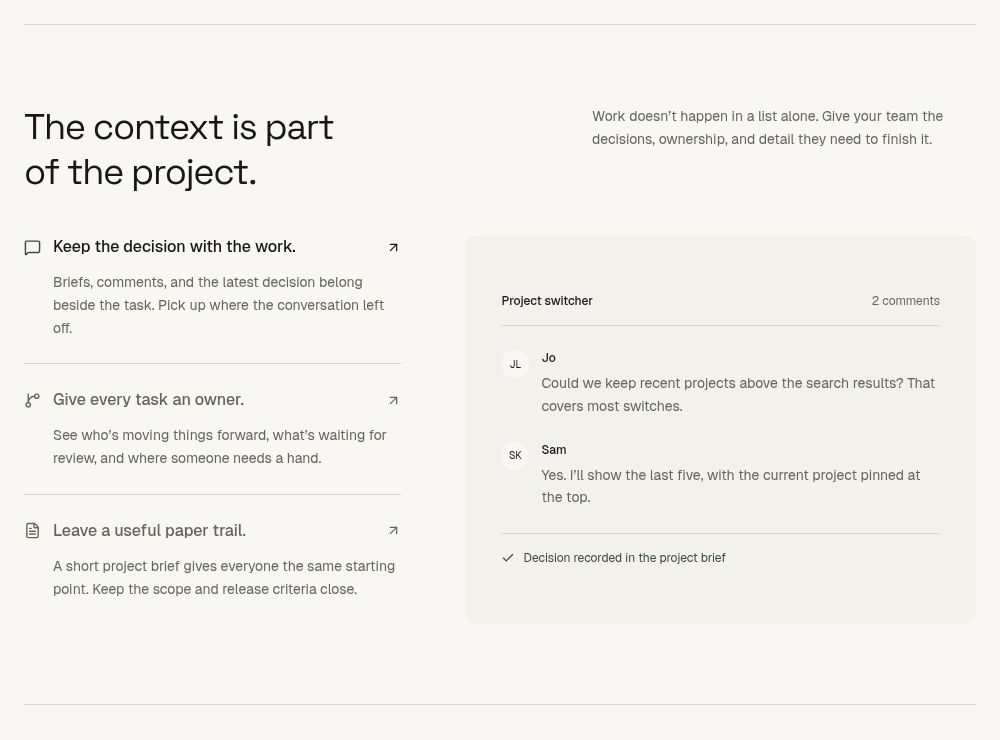This screenshot has width=1000, height=740.
Task: Select the Project switcher title
Action: click(x=547, y=301)
